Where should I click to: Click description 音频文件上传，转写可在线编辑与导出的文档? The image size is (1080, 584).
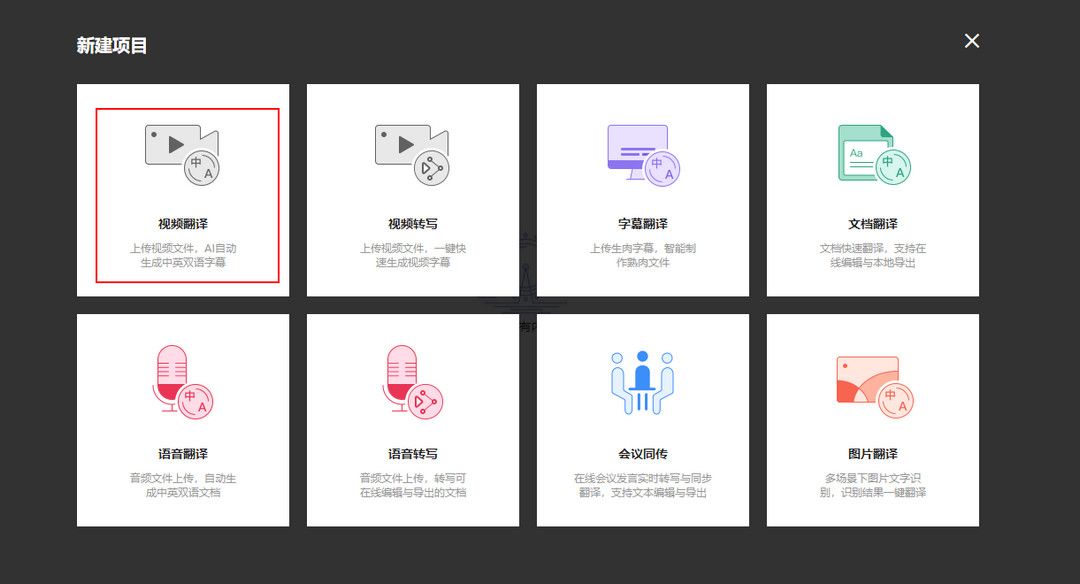(413, 486)
